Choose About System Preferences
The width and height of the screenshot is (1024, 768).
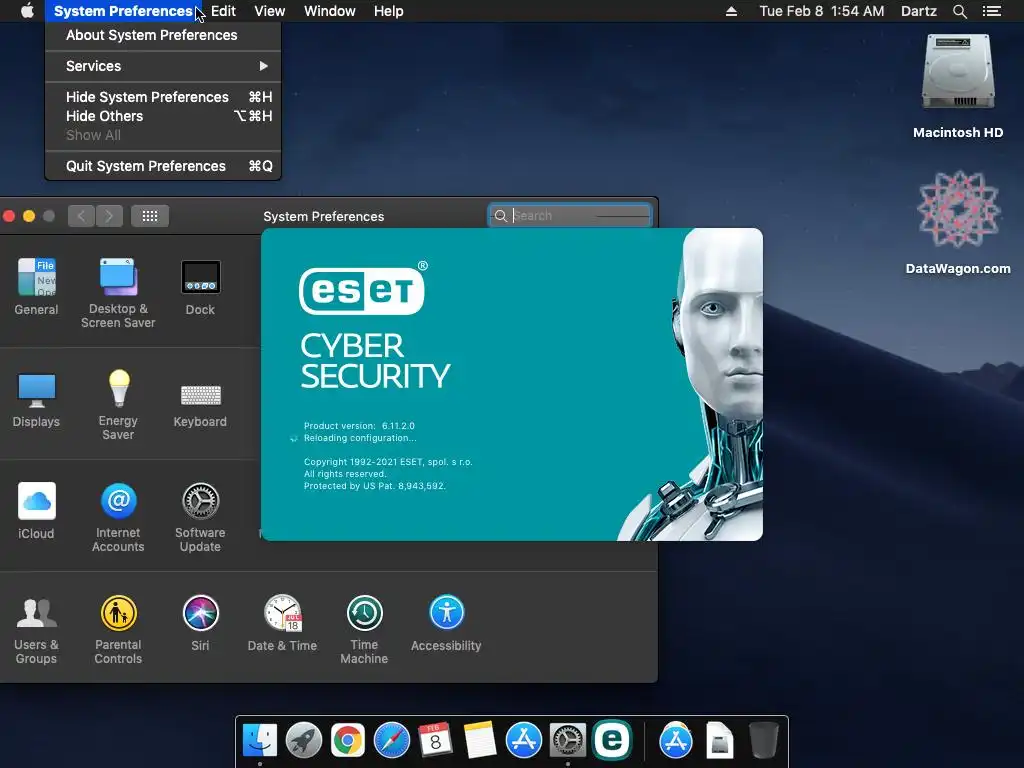(163, 35)
